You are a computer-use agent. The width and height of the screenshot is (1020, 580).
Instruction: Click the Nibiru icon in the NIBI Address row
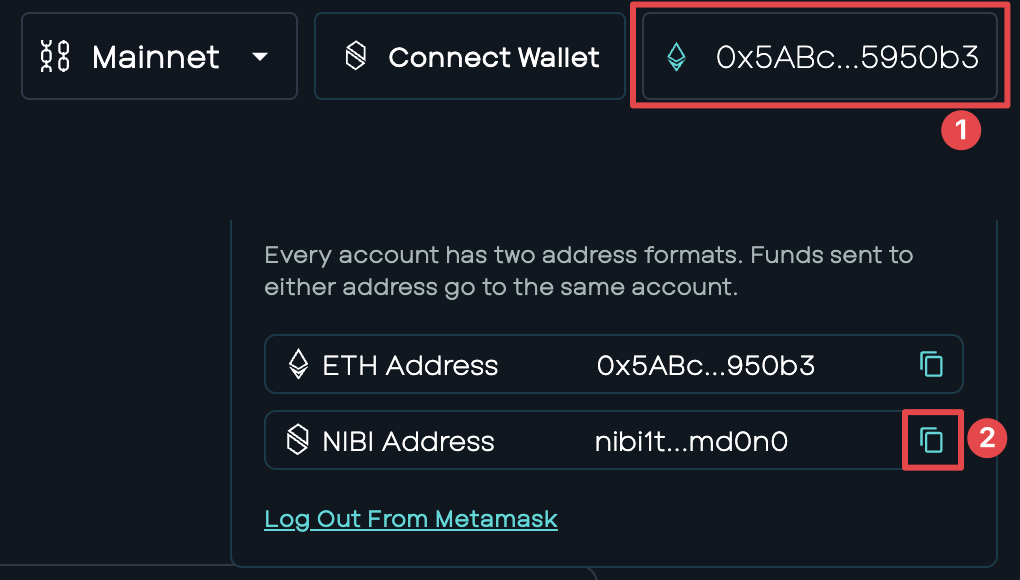(298, 440)
